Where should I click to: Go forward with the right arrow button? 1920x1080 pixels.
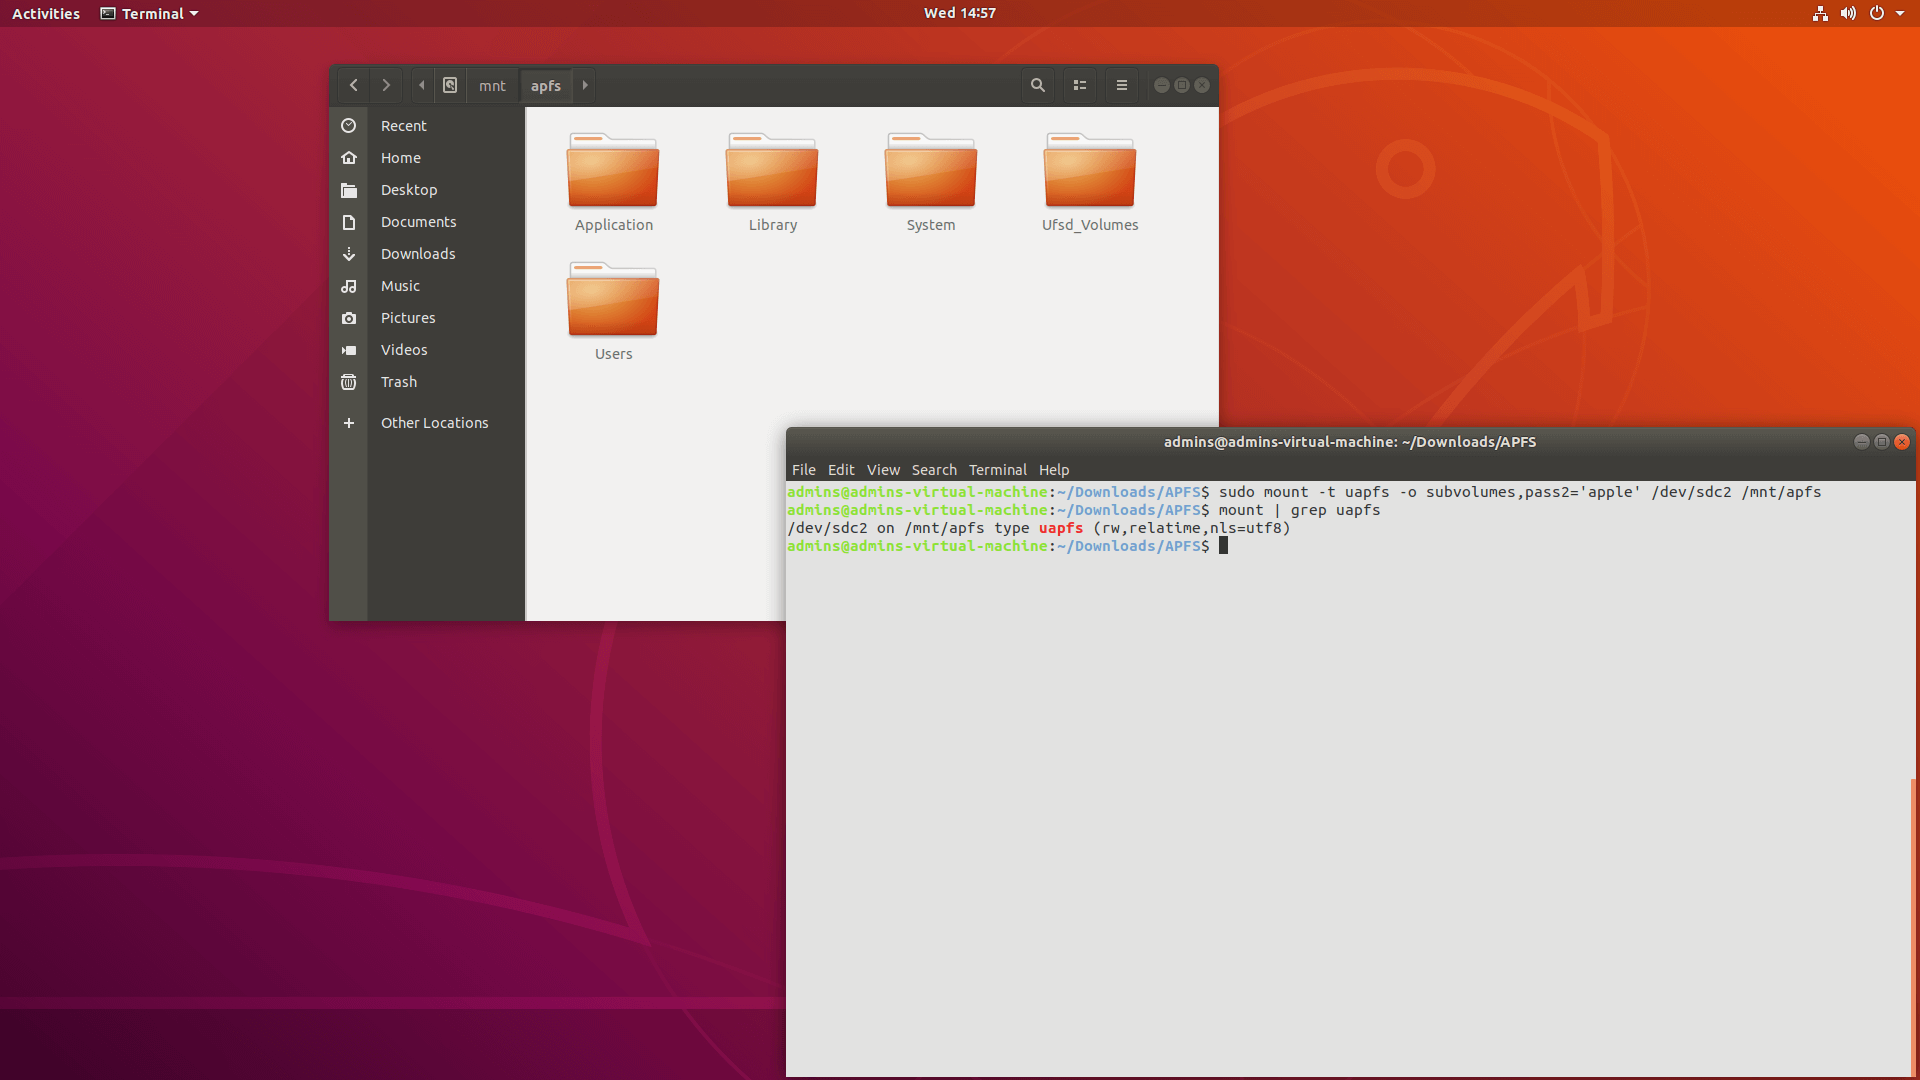point(386,86)
